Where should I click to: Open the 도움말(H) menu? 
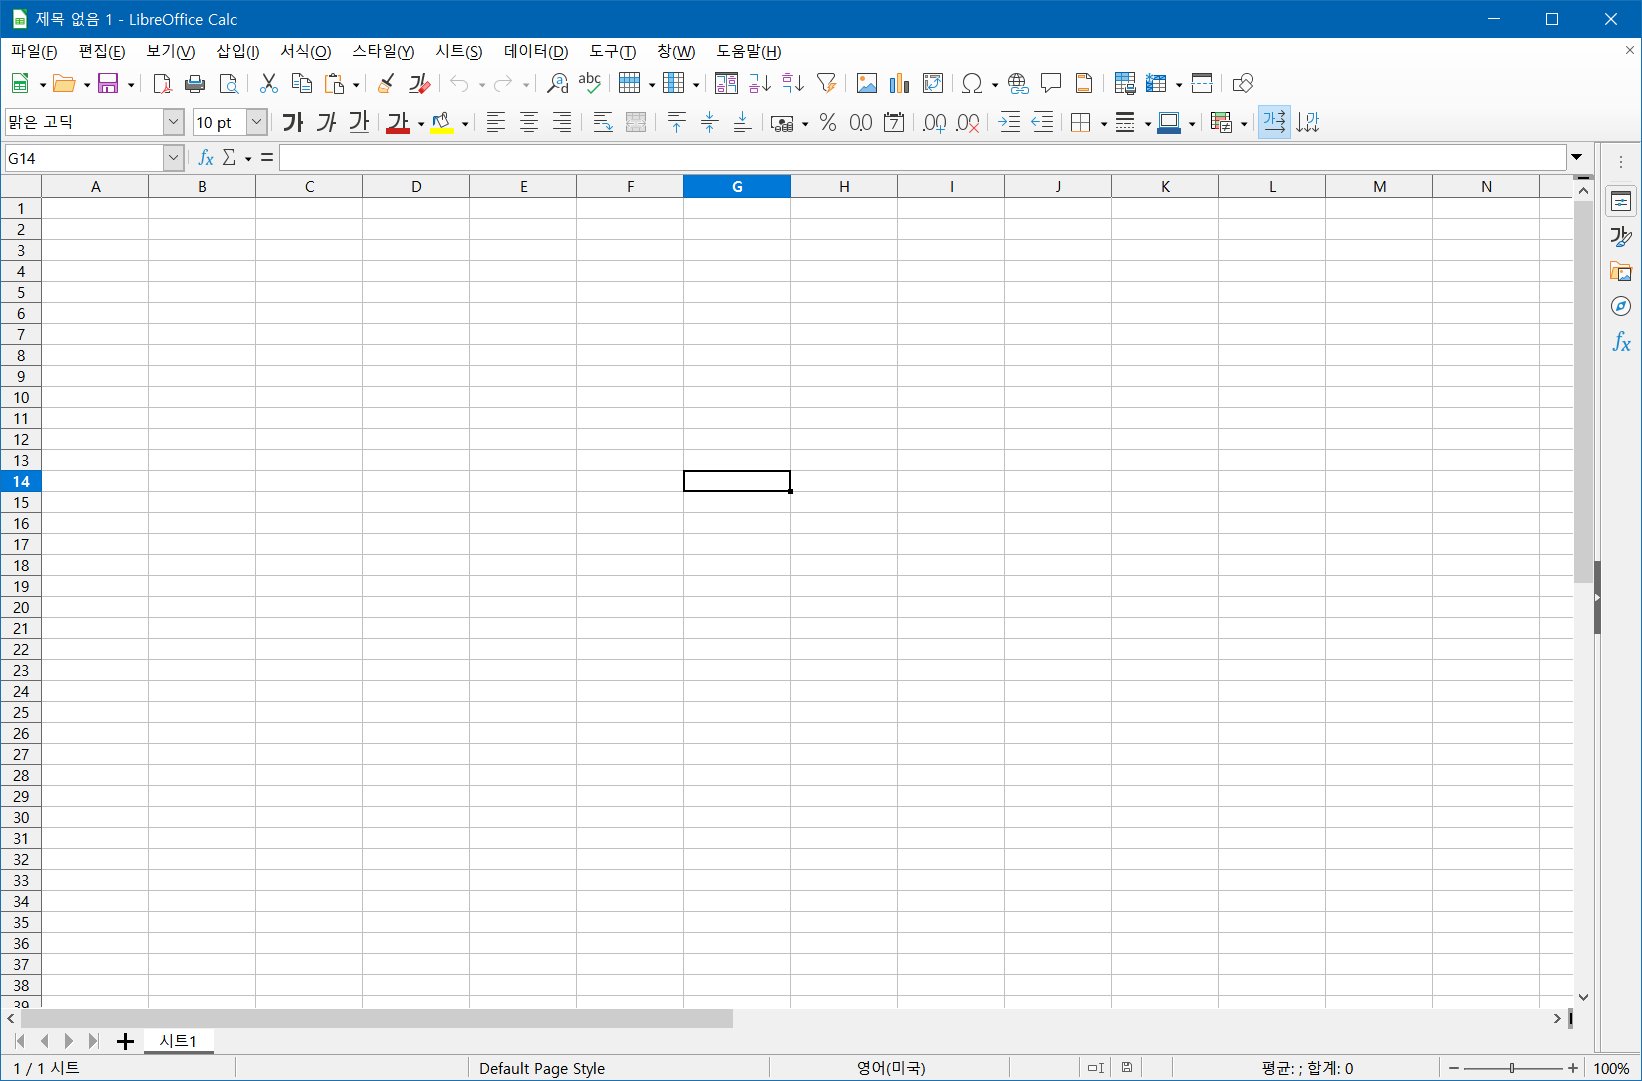749,51
